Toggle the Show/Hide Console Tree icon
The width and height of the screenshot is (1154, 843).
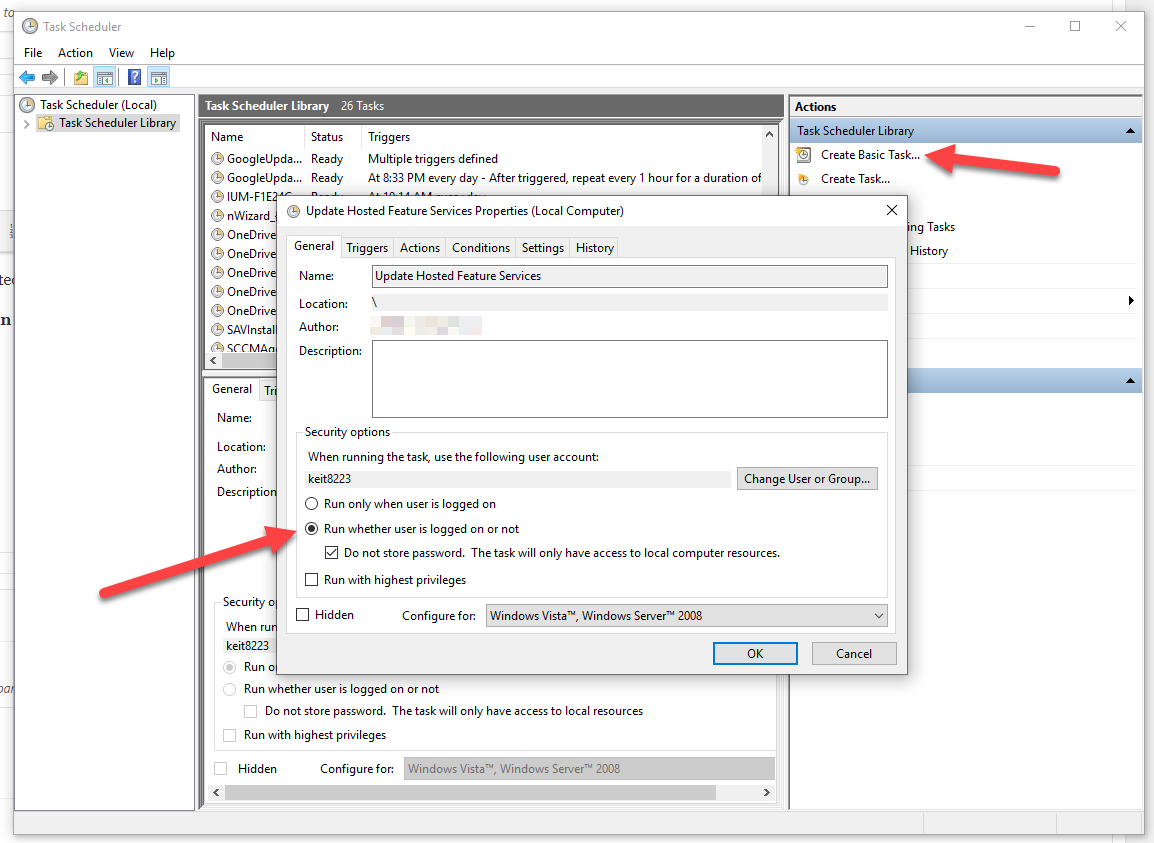click(106, 77)
